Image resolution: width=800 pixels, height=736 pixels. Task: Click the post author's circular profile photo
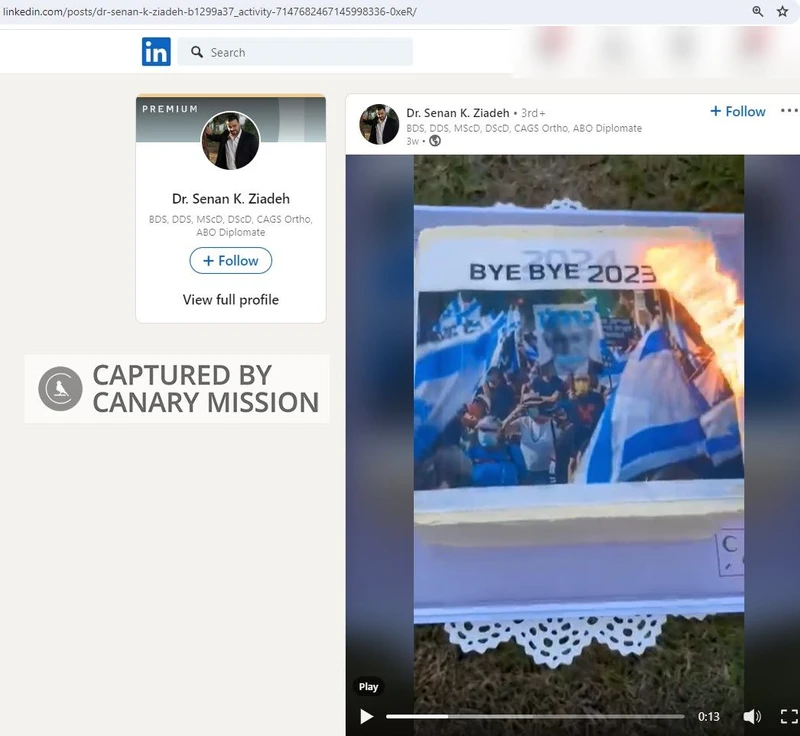tap(379, 124)
